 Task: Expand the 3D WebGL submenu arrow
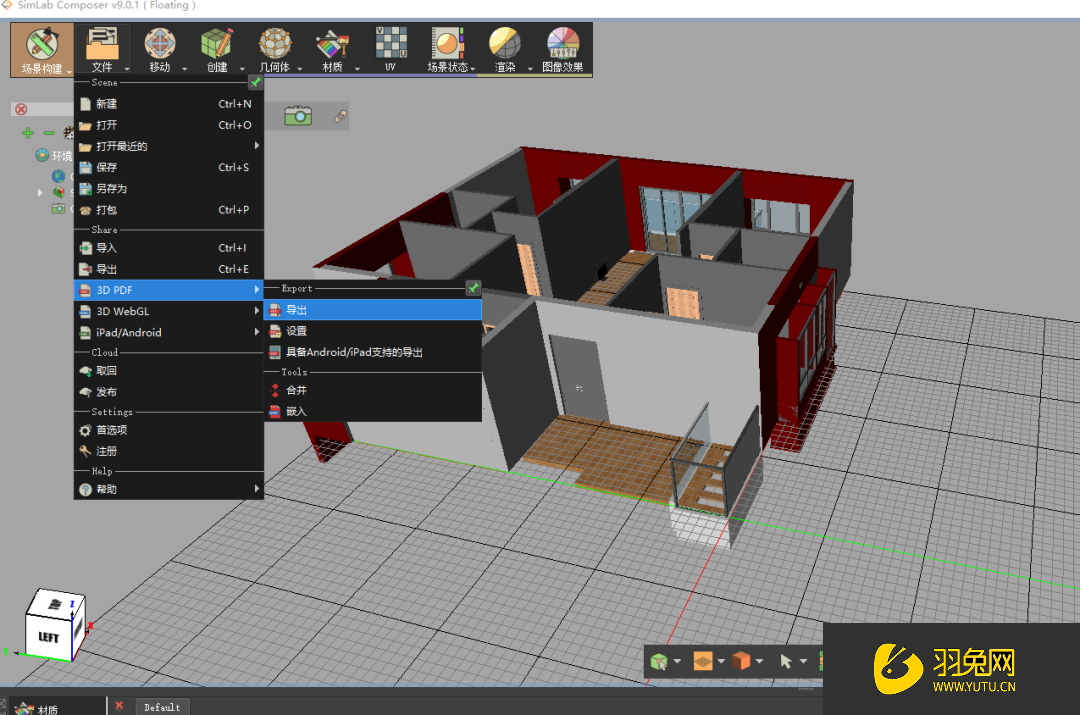(x=258, y=311)
